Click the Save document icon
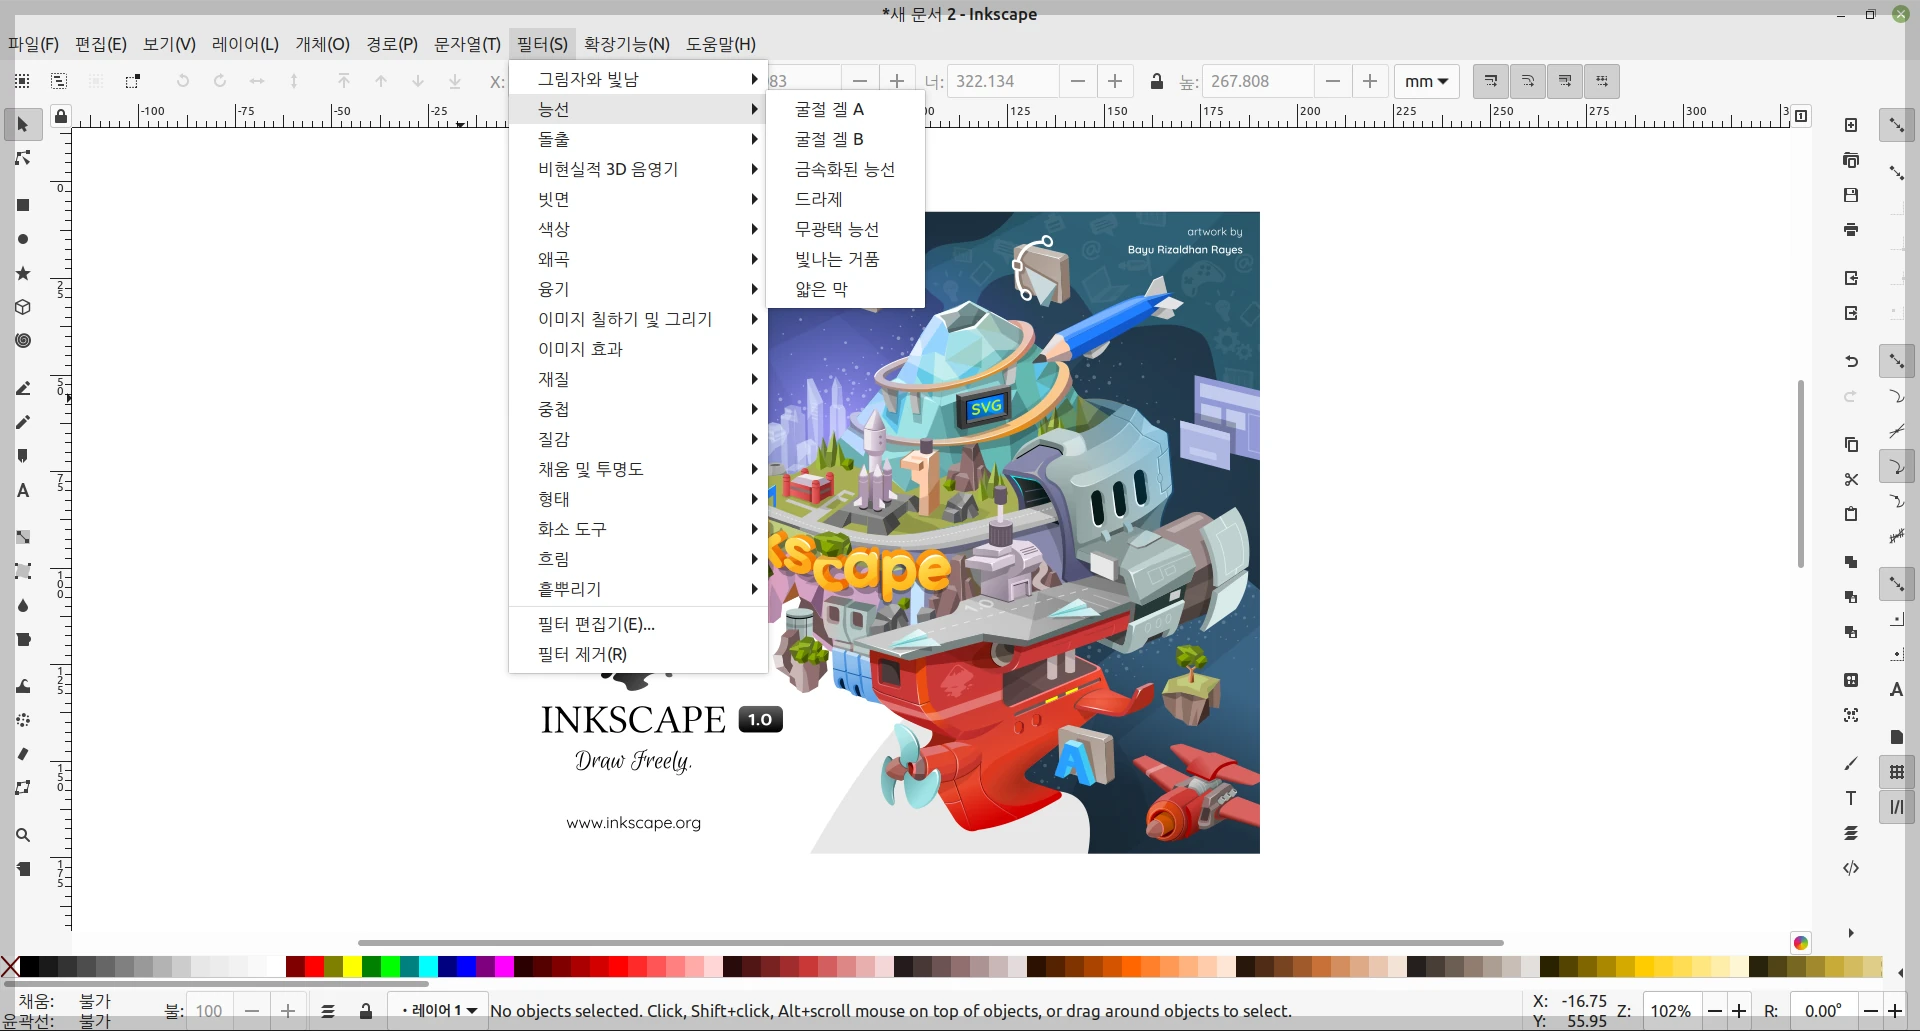This screenshot has height=1031, width=1920. 1851,195
